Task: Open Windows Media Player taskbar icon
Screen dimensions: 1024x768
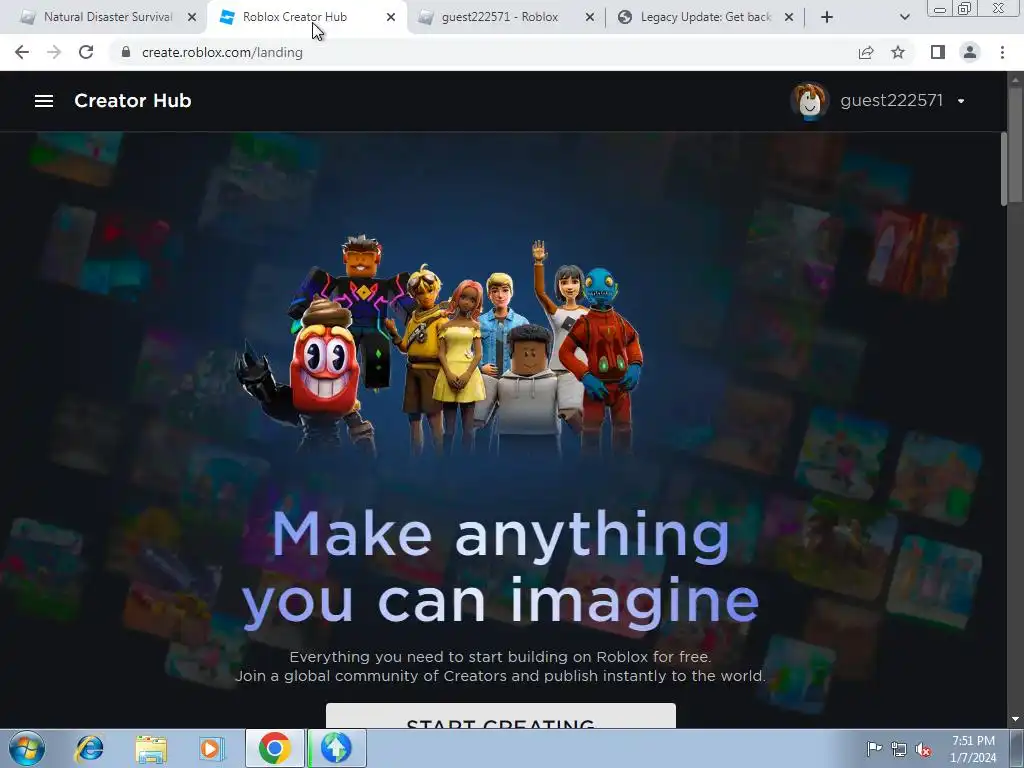Action: click(210, 748)
